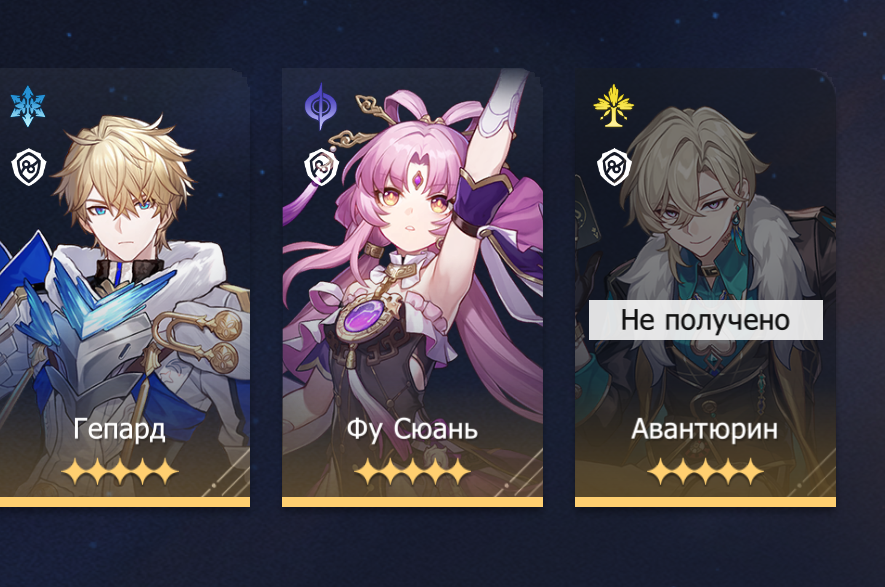The image size is (885, 587).
Task: Click the gold bar under Авантюрин card
Action: tap(706, 502)
